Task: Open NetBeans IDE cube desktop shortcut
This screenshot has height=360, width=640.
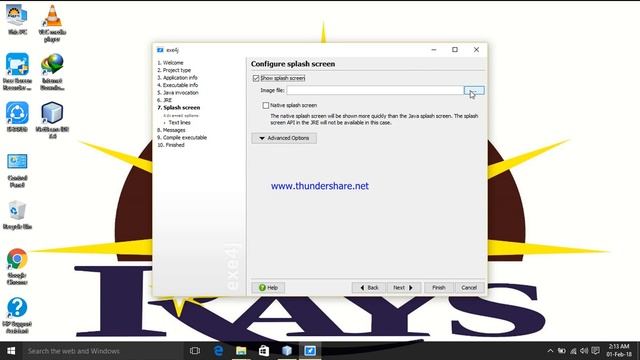Action: pos(52,120)
